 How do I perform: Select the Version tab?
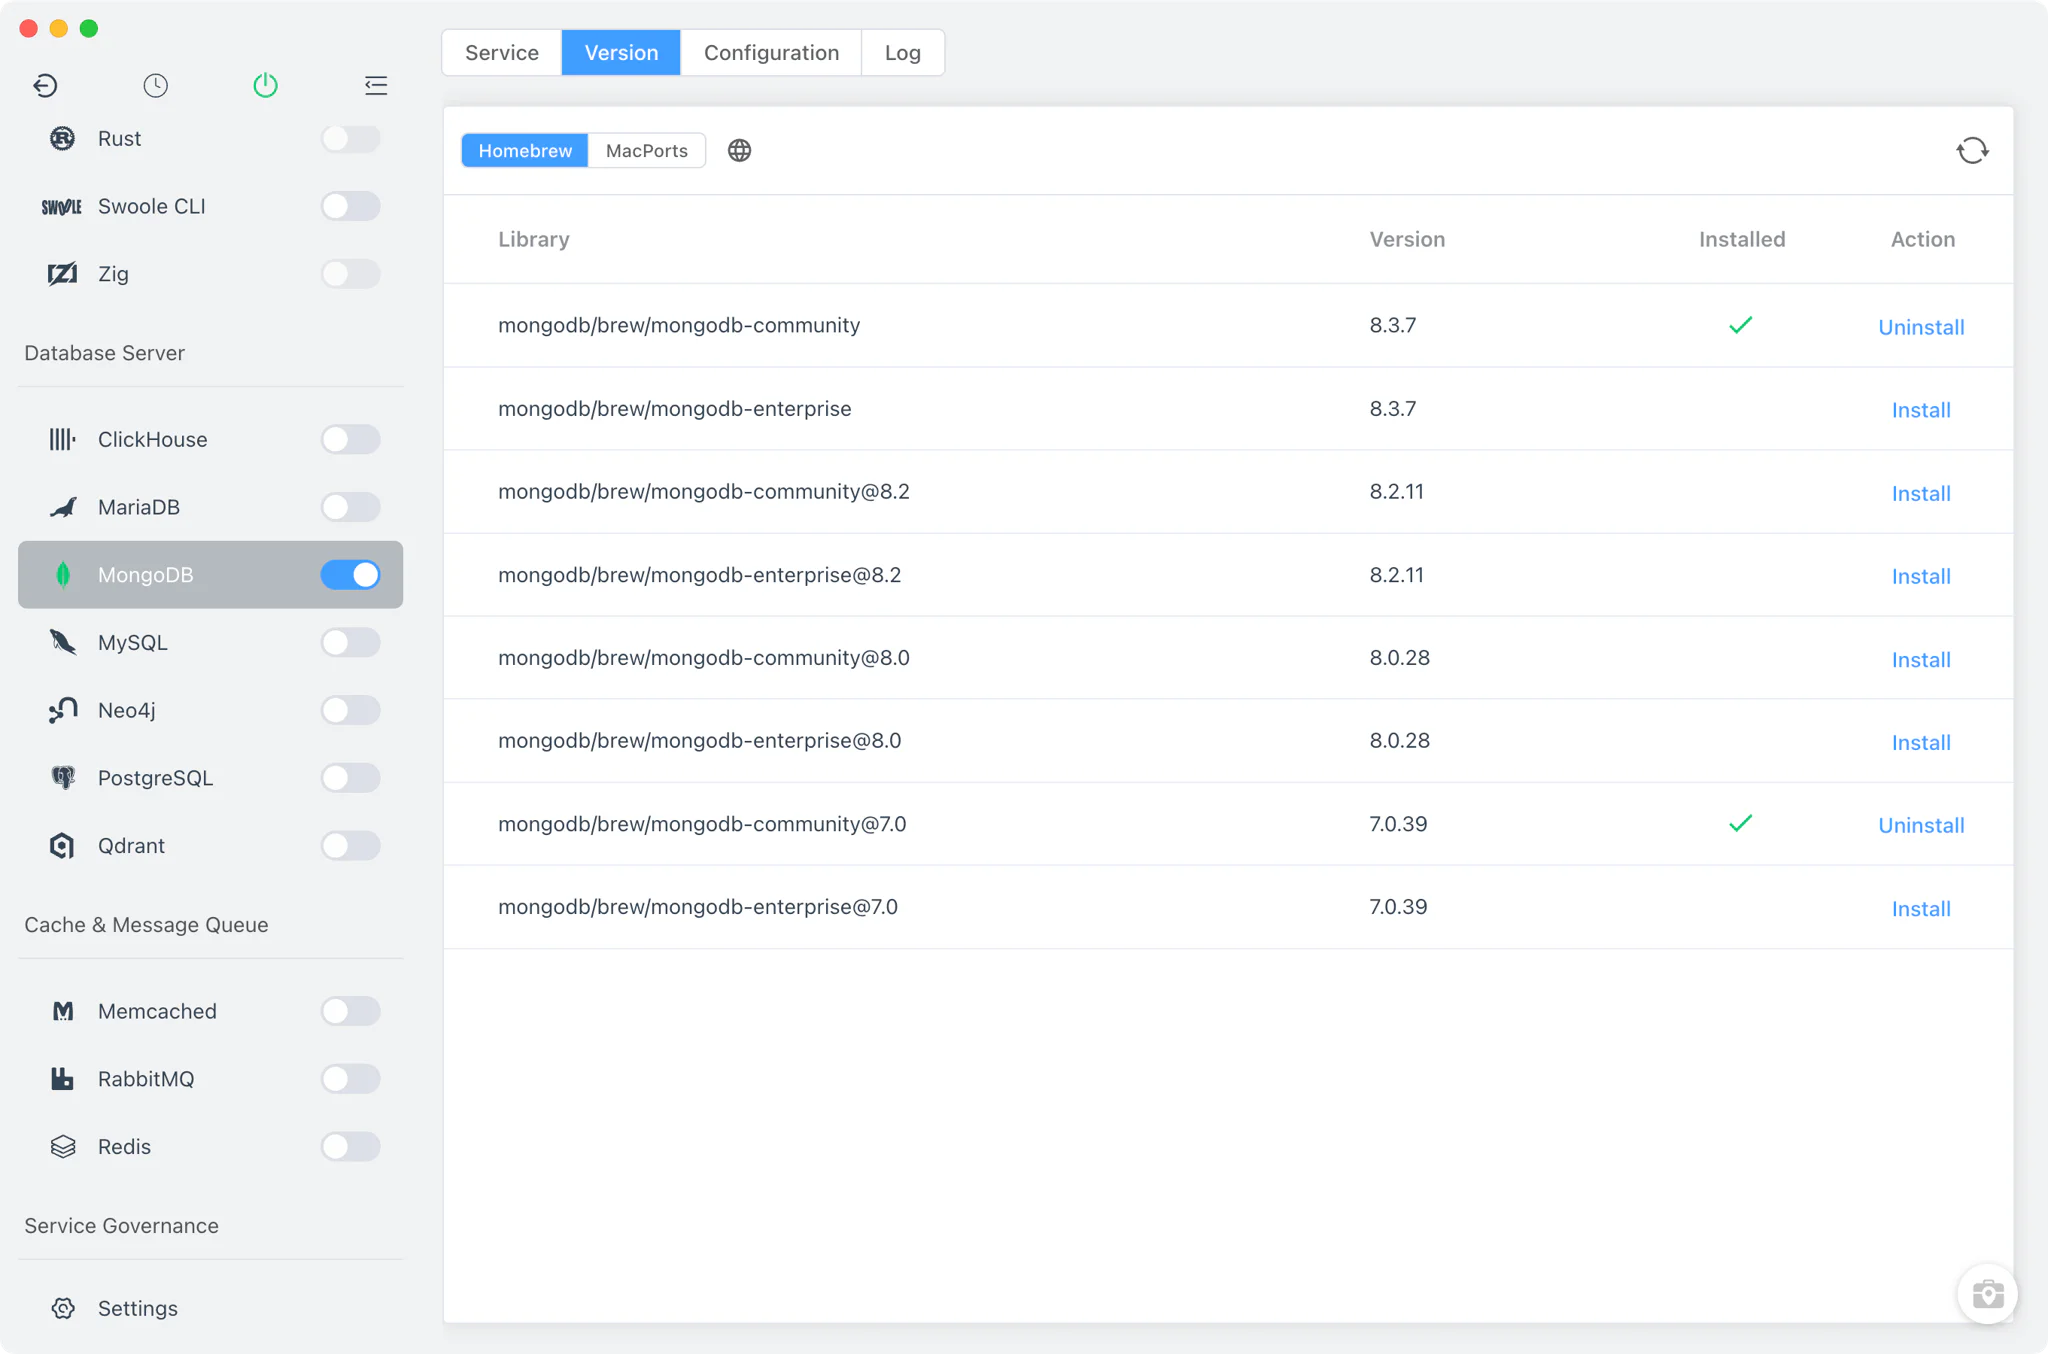(x=621, y=52)
